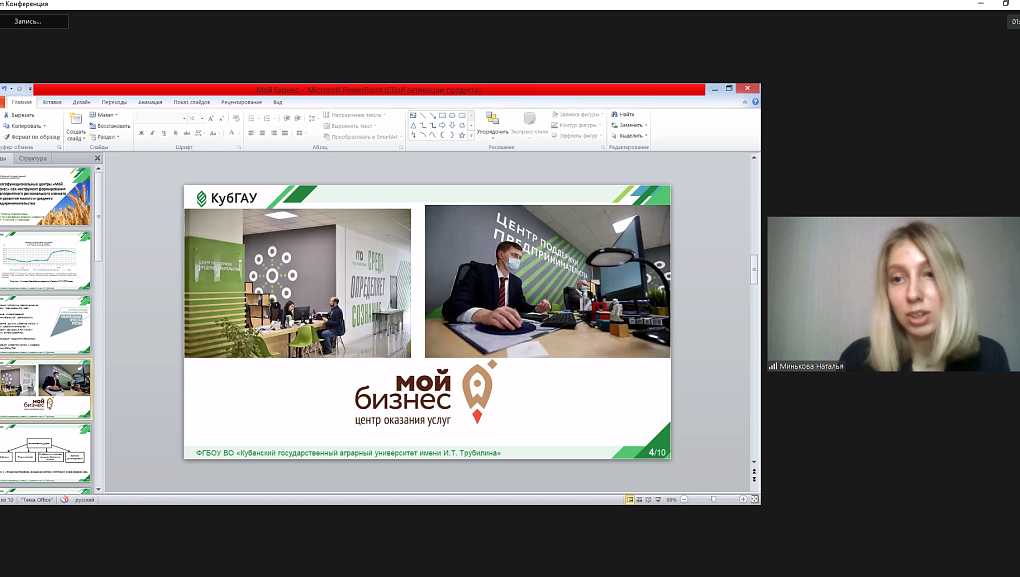Select the arrow line shape
Viewport: 1020px width, 577px height.
point(433,116)
